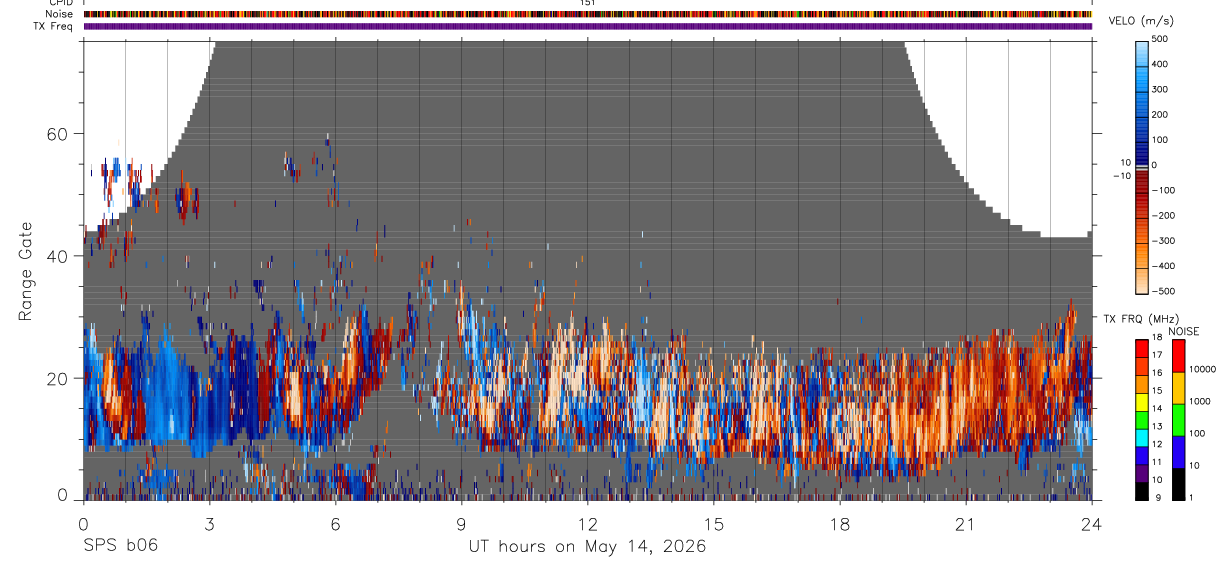1228x567 pixels.
Task: Click the positive 500 velocity tick label
Action: (1160, 38)
